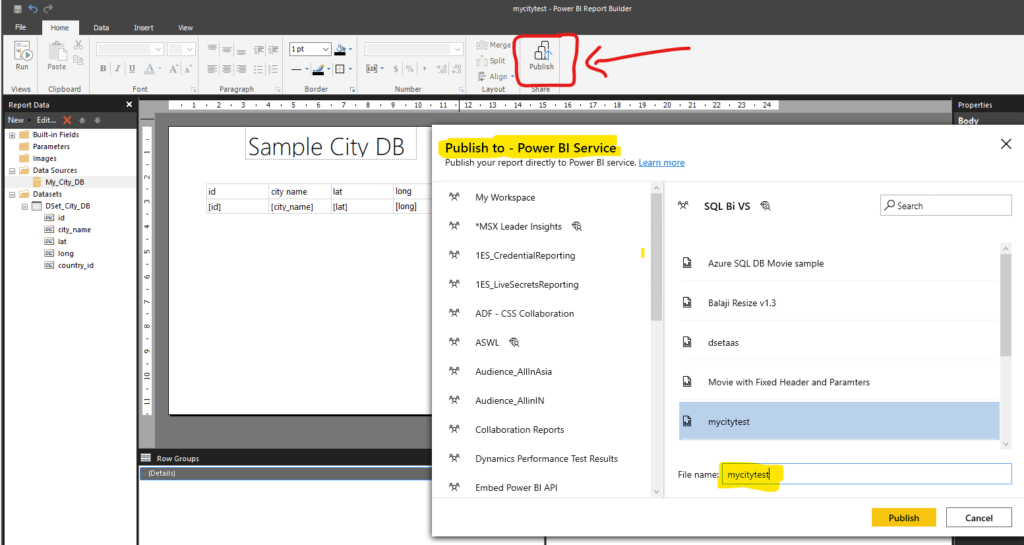Delete item with the red X in Report Data
This screenshot has height=545, width=1024.
(67, 120)
